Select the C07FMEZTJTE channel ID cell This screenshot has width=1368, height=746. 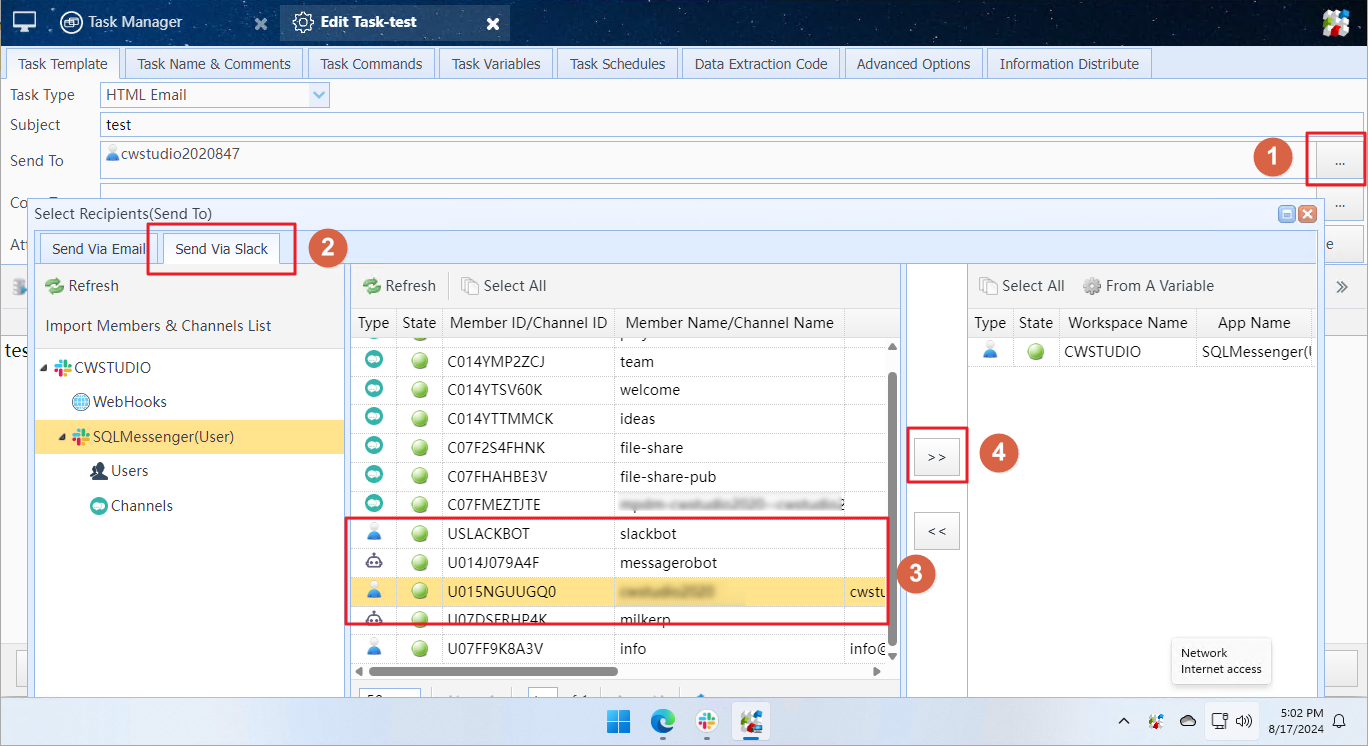pyautogui.click(x=528, y=505)
